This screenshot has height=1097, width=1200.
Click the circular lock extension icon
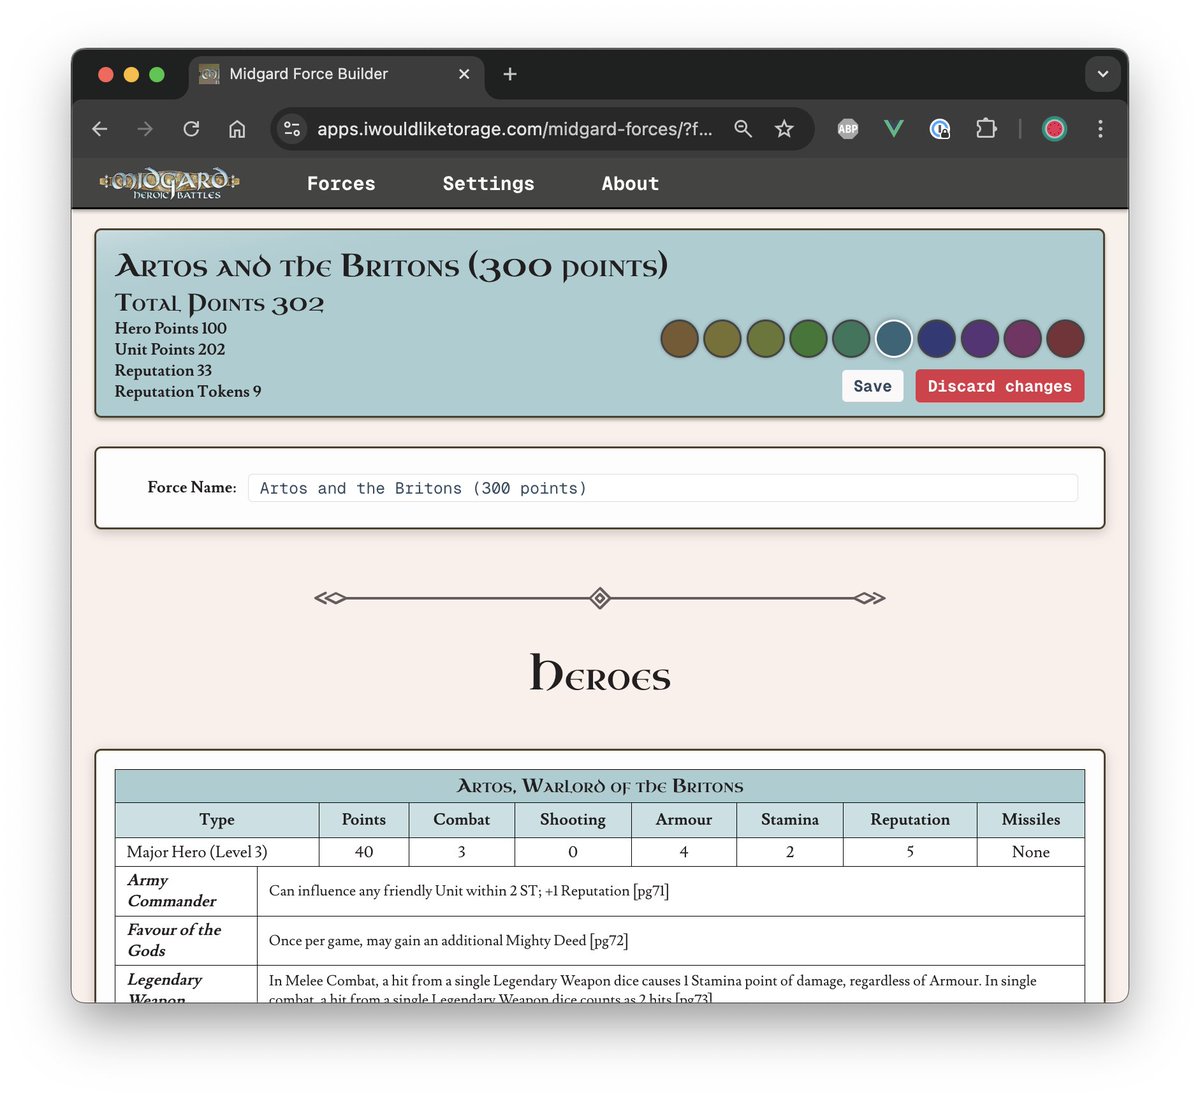tap(940, 129)
